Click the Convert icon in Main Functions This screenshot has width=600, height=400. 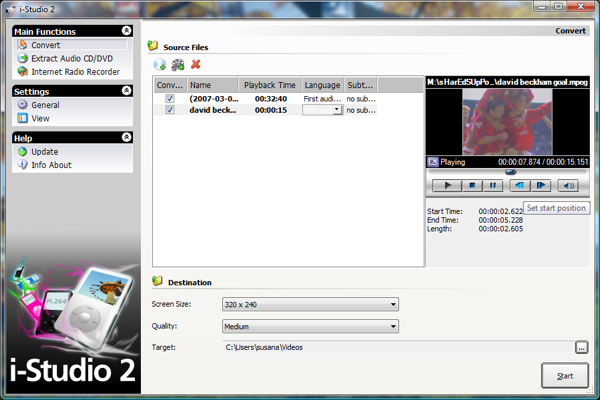pyautogui.click(x=23, y=45)
